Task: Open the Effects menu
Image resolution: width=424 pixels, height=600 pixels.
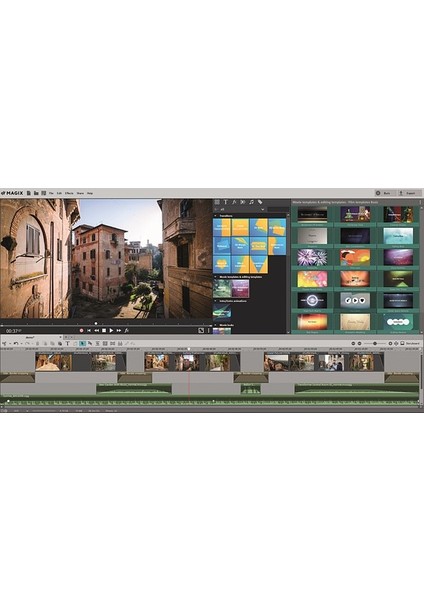Action: (69, 193)
